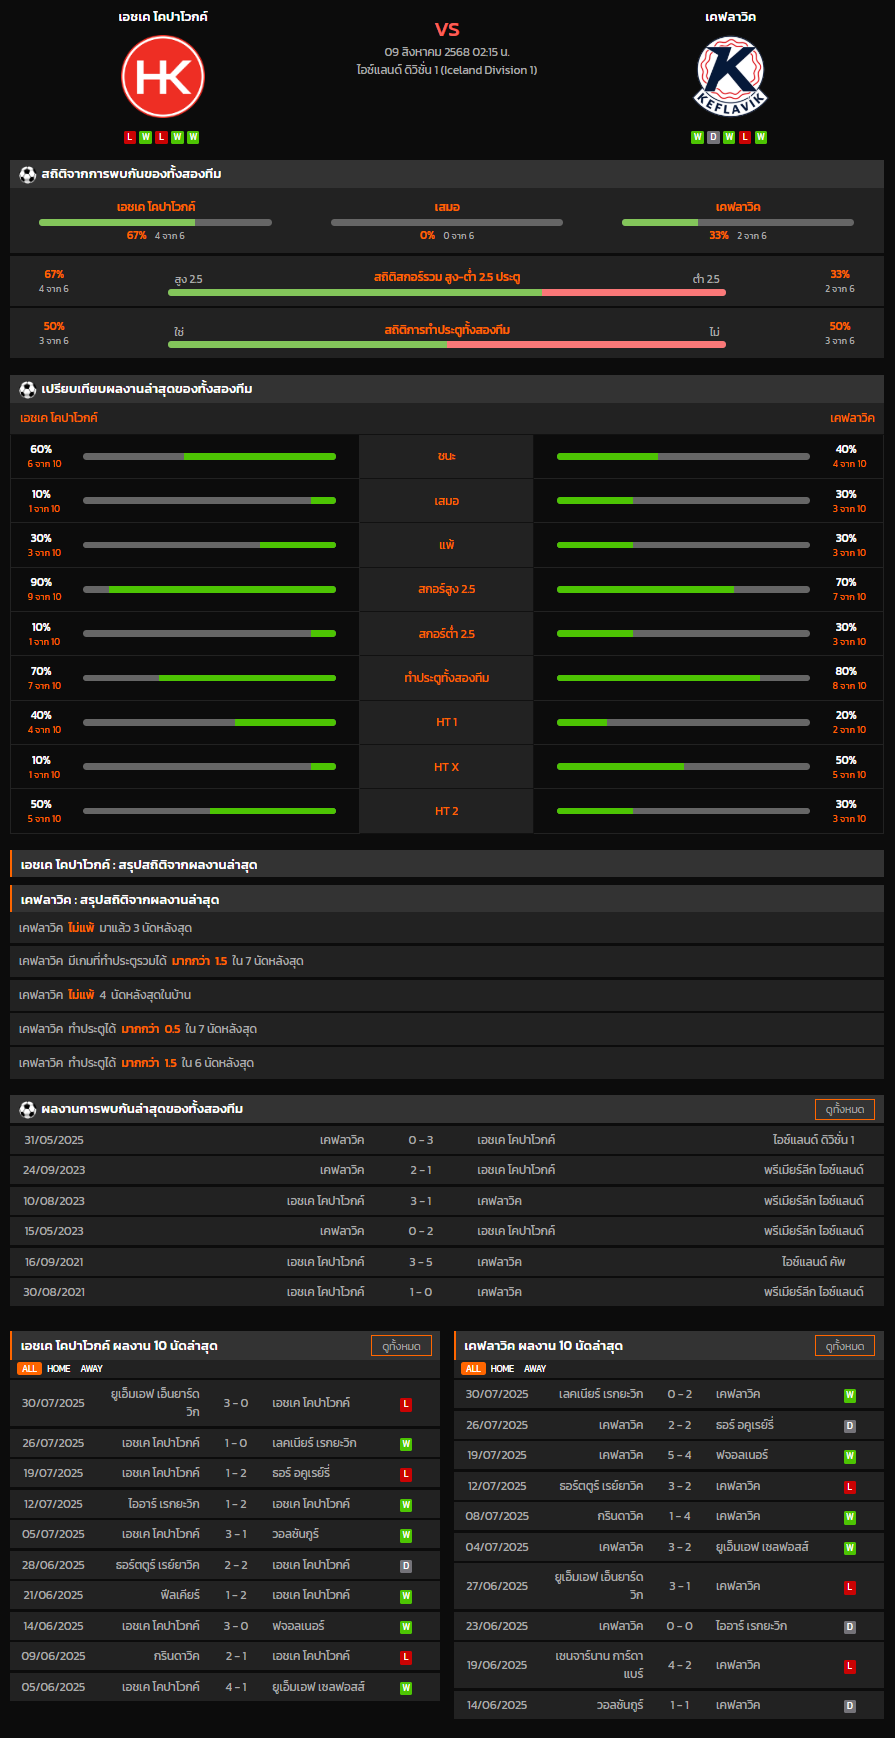Click the Keflavik team crest logo
The height and width of the screenshot is (1738, 895).
pyautogui.click(x=730, y=77)
